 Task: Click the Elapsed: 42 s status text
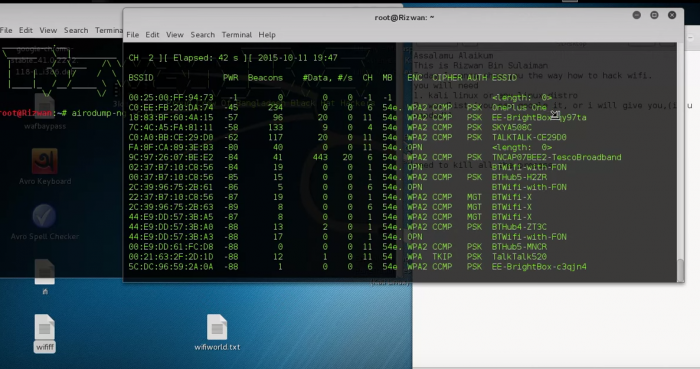206,58
